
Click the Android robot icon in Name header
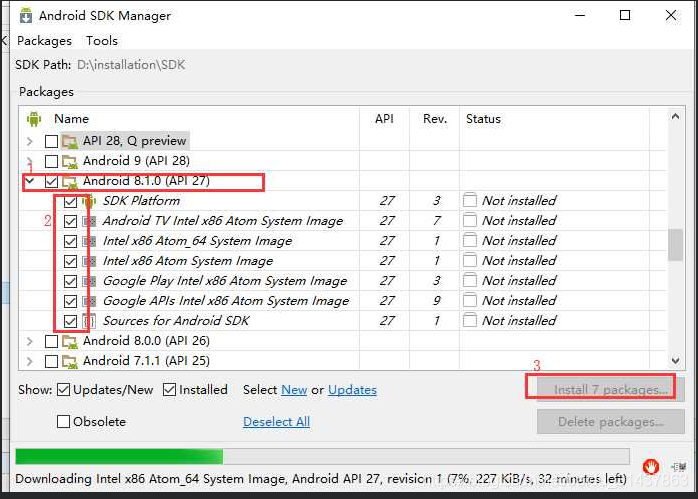[34, 119]
